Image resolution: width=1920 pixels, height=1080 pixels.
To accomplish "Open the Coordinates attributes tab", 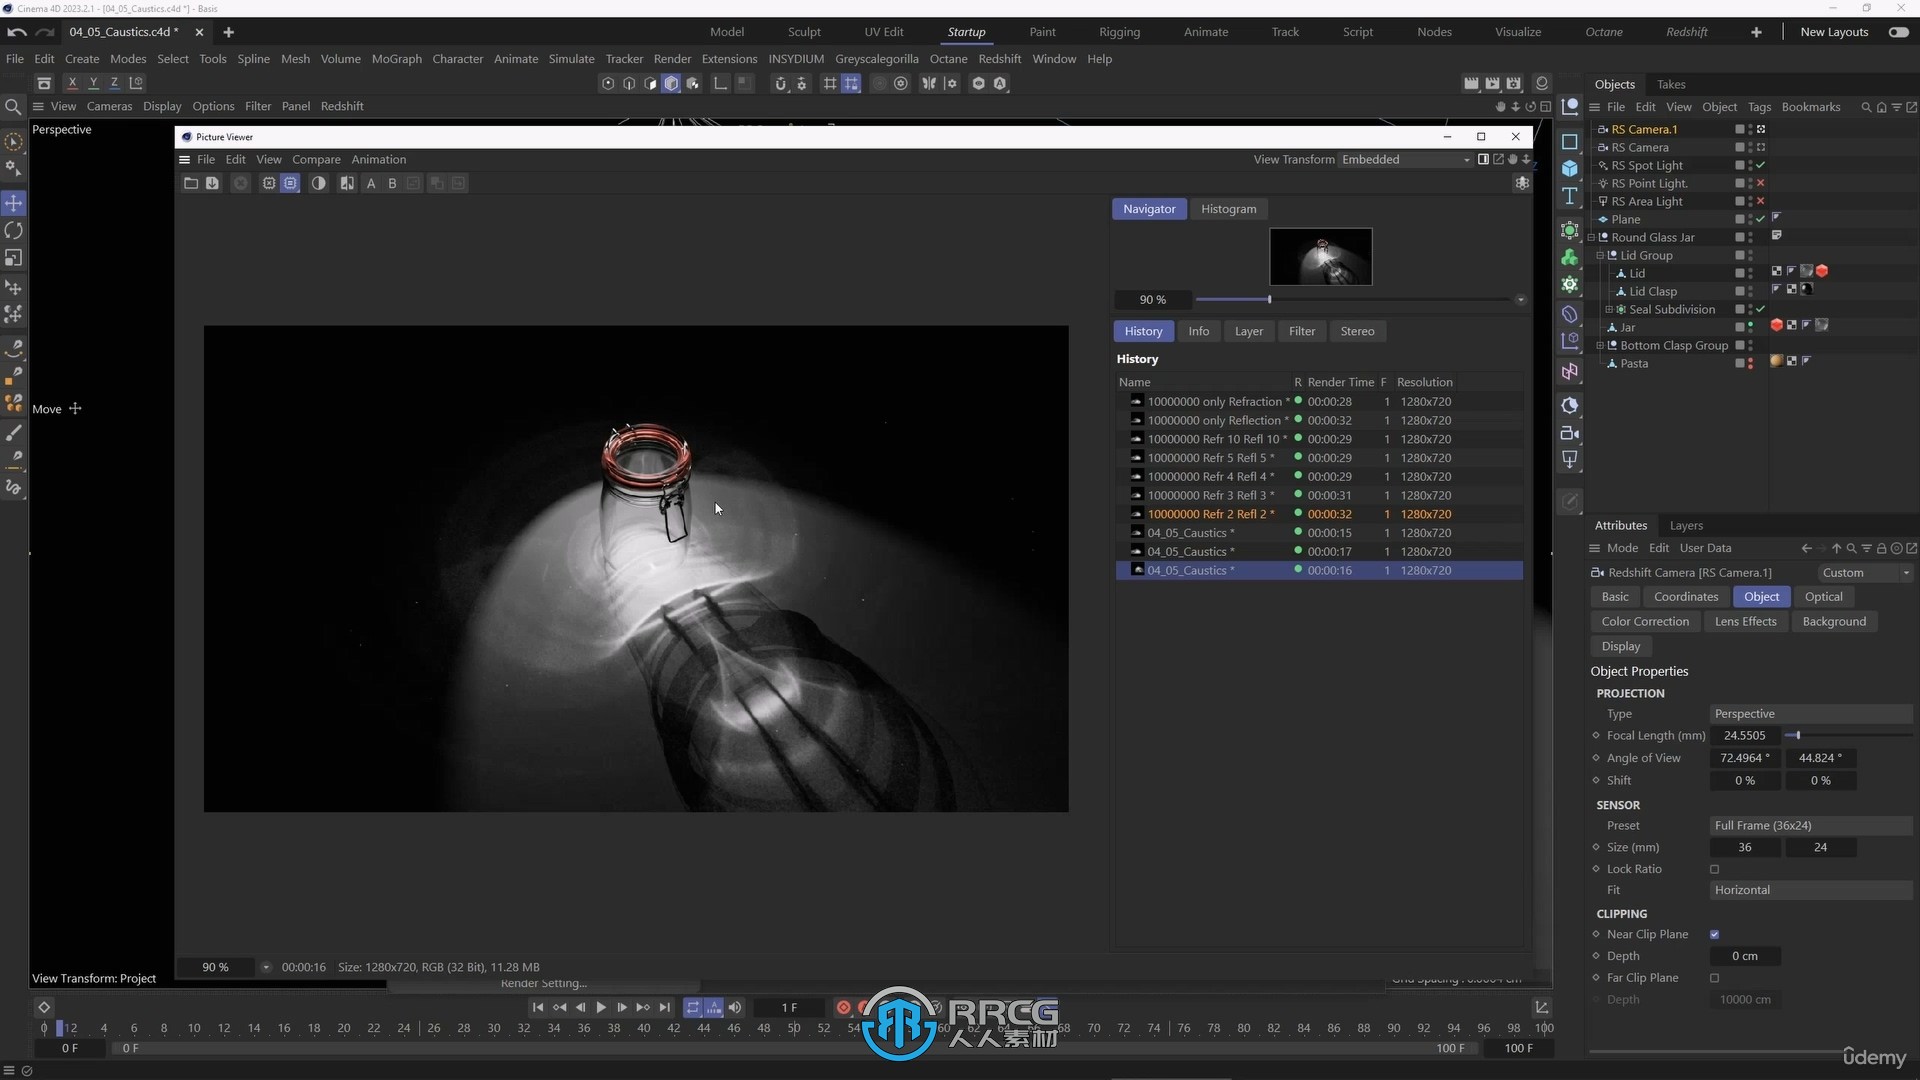I will click(x=1686, y=597).
